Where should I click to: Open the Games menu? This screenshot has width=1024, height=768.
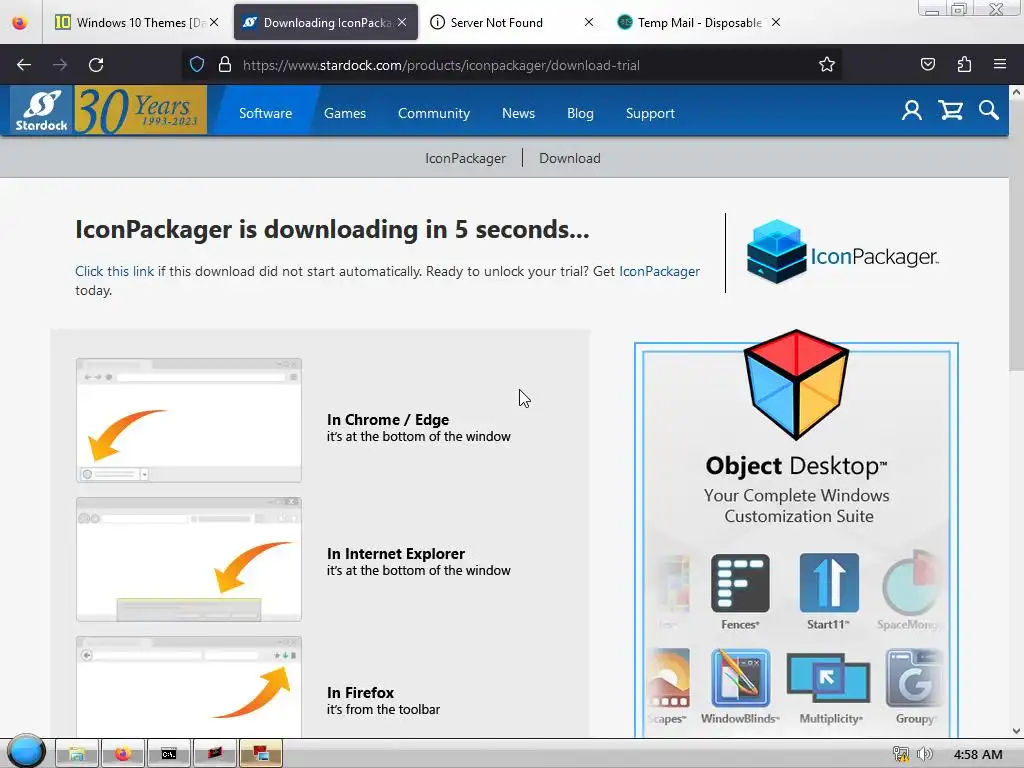point(345,113)
